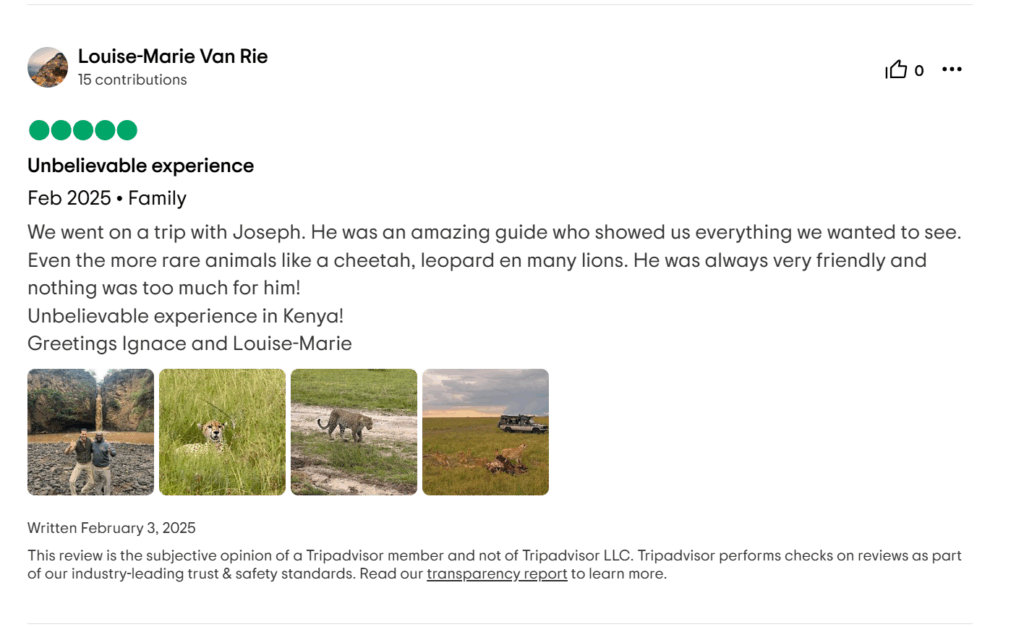This screenshot has height=627, width=1024.
Task: Click the Unbelievable experience review title
Action: pyautogui.click(x=140, y=165)
